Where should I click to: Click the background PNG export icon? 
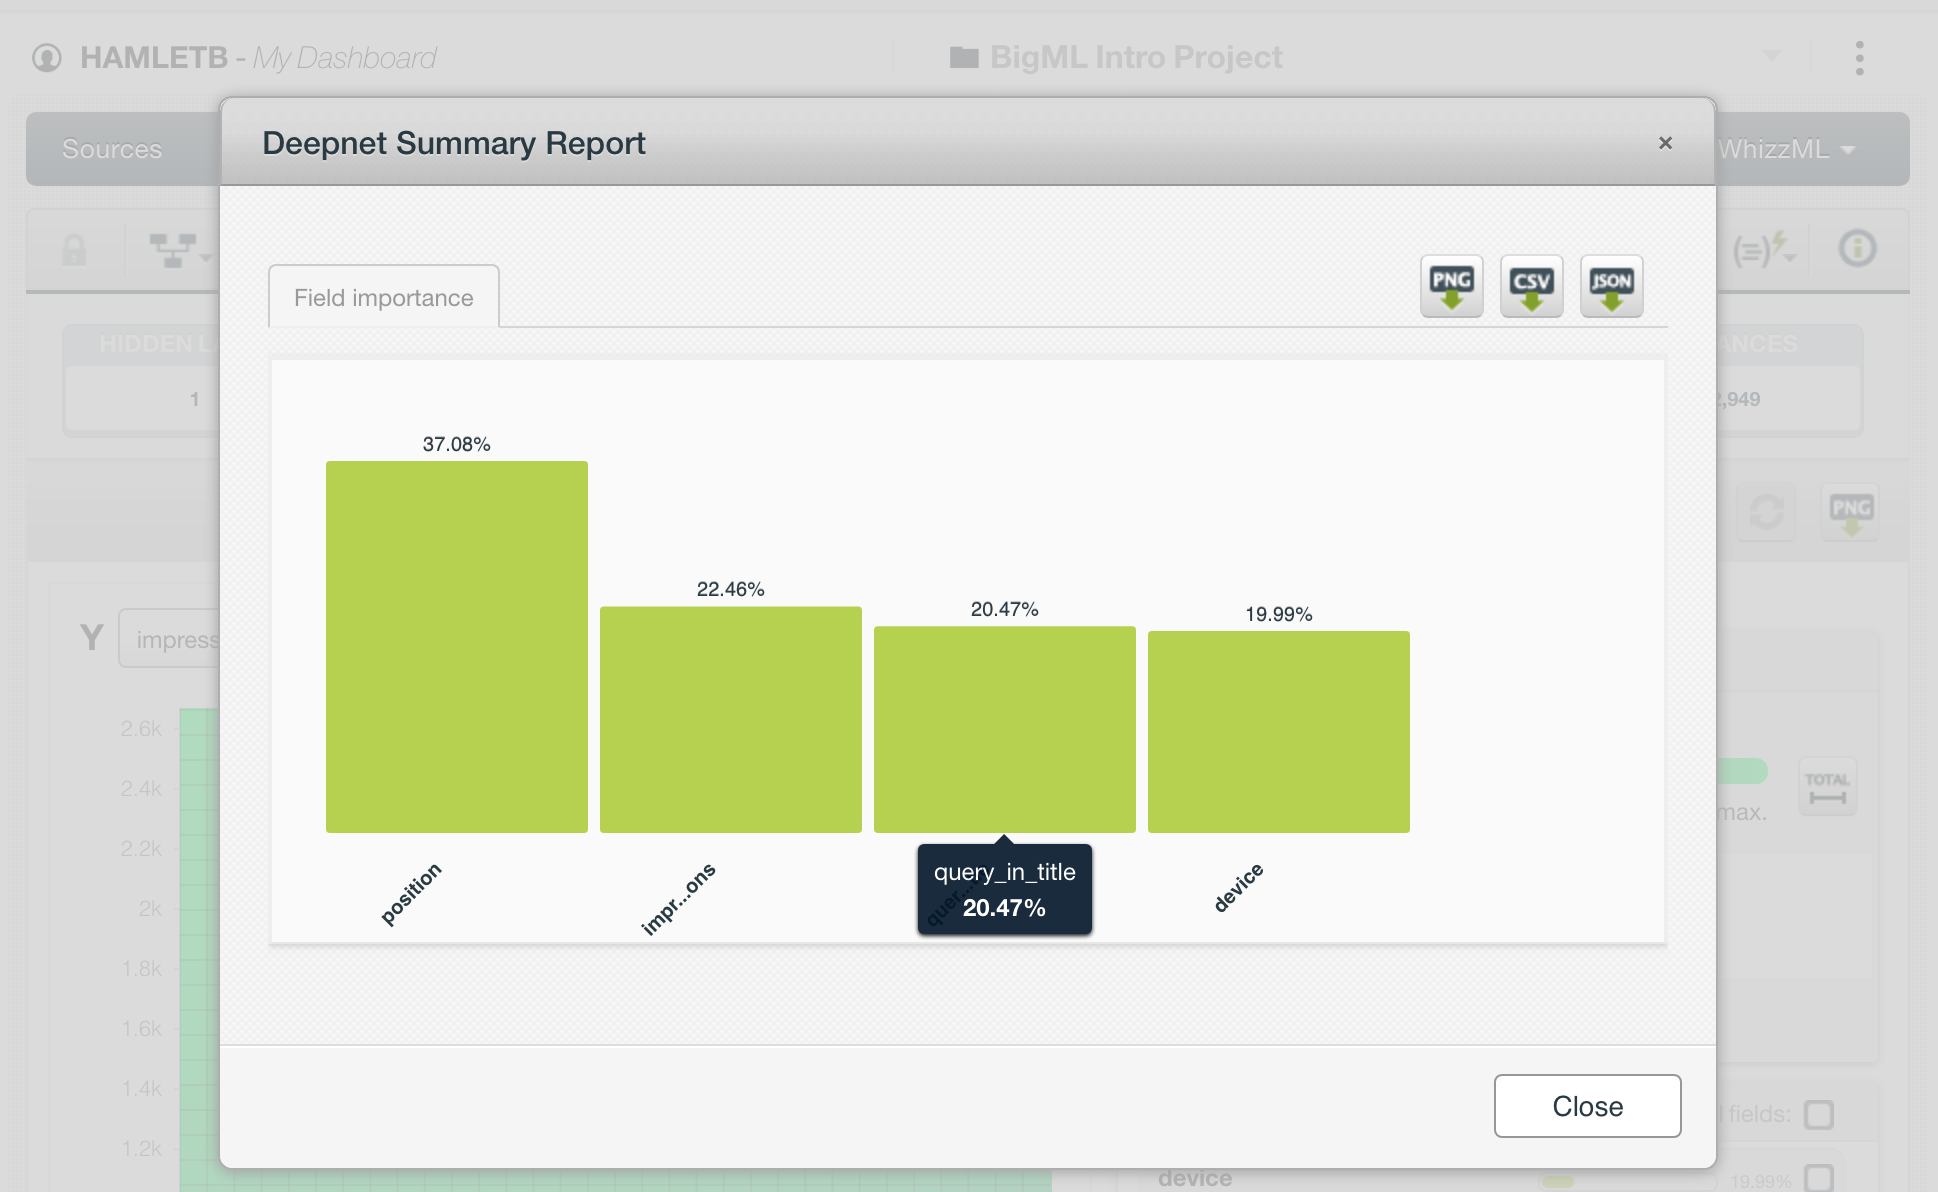pos(1850,513)
